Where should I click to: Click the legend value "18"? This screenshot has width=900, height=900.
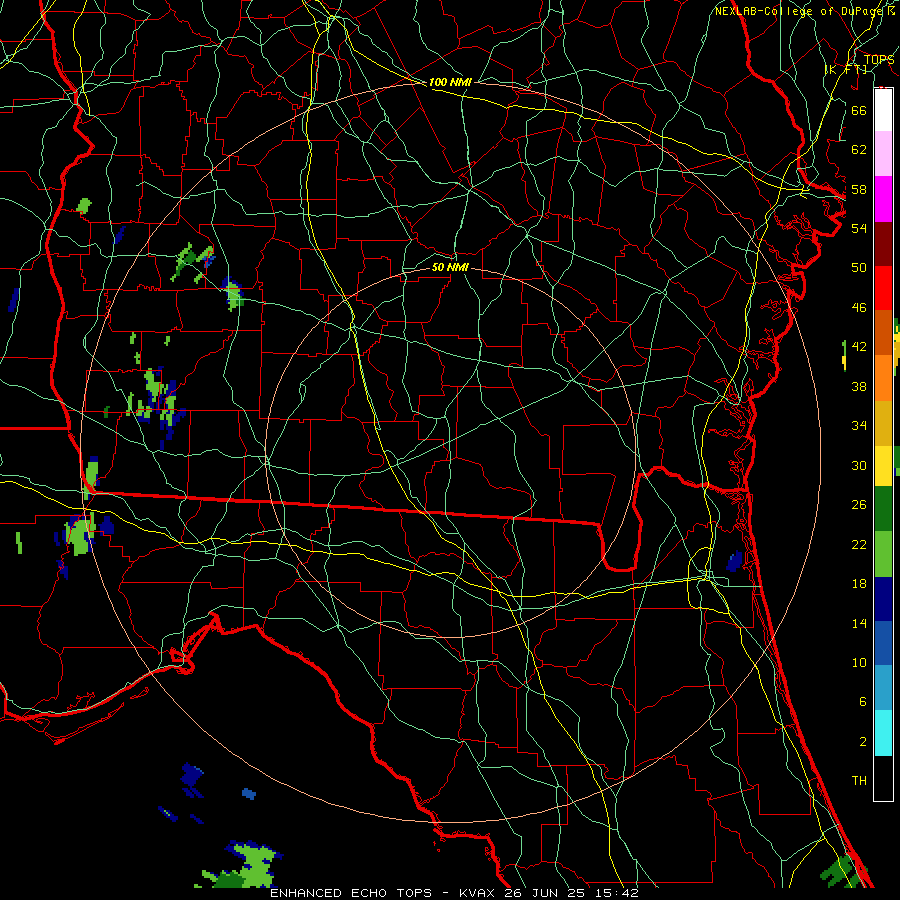pyautogui.click(x=859, y=584)
